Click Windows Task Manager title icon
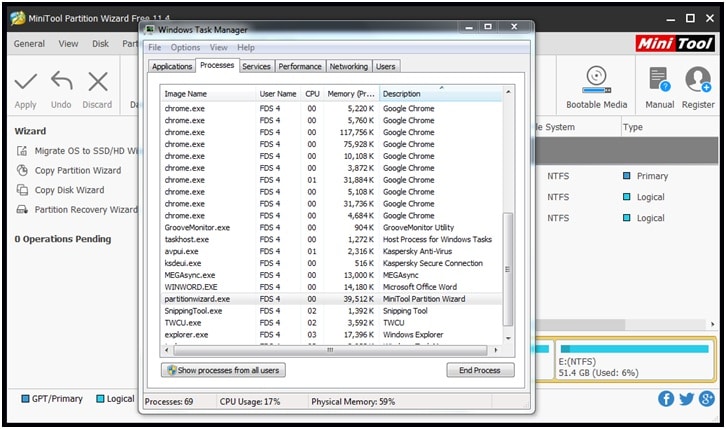Image resolution: width=726 pixels, height=429 pixels. pyautogui.click(x=150, y=30)
